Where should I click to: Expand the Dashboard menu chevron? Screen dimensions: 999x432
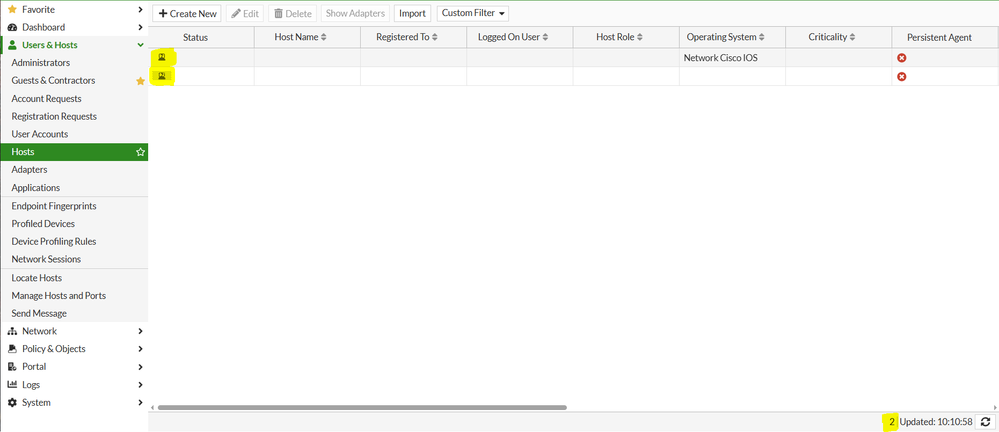[x=140, y=27]
